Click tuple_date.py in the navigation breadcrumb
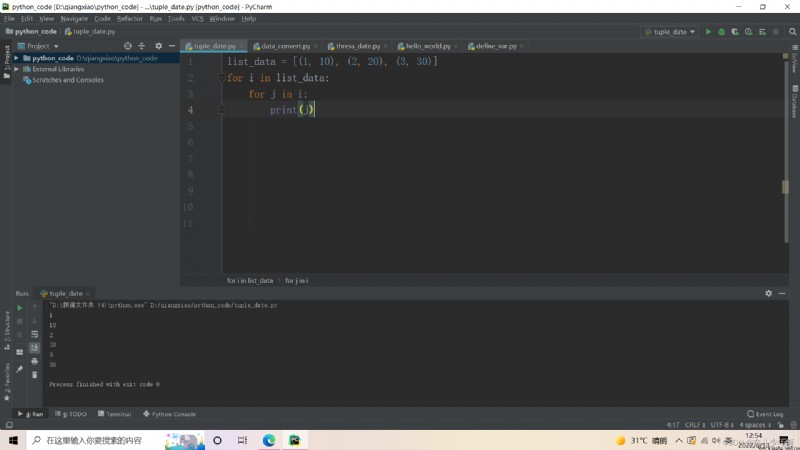Screen dimensions: 800x450 90,32
